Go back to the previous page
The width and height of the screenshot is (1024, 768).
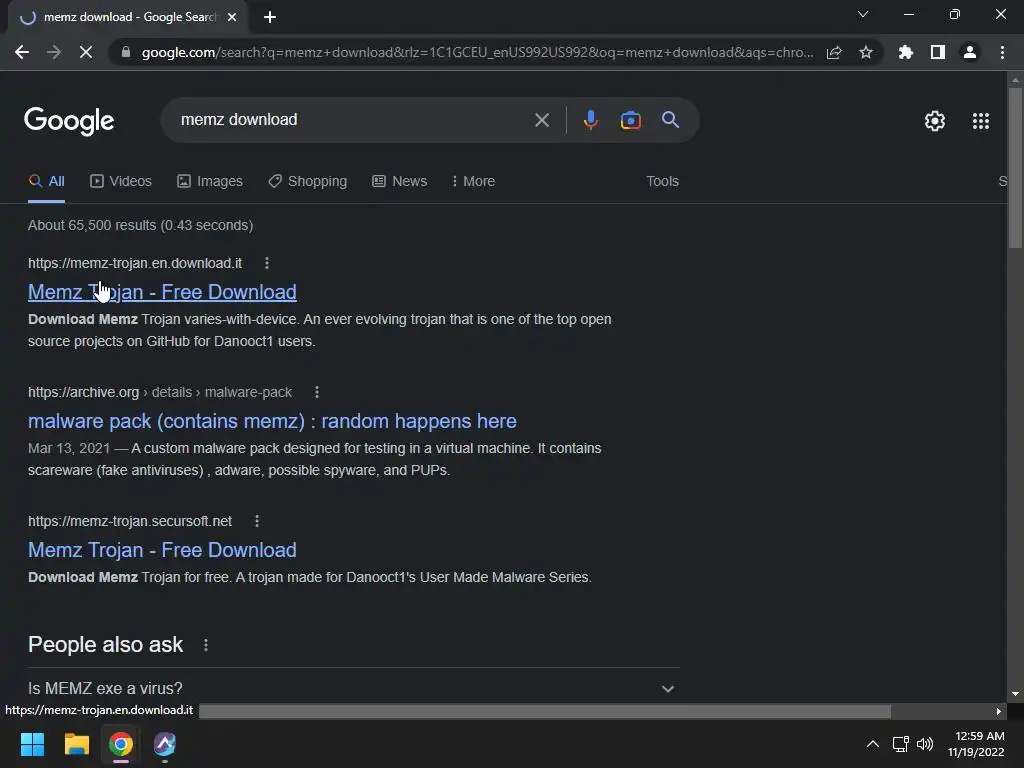22,52
